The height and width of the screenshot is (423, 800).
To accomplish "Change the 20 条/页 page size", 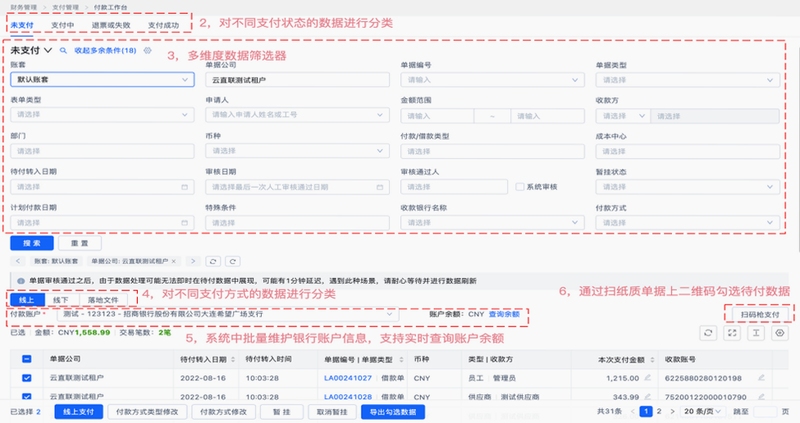I will click(703, 411).
